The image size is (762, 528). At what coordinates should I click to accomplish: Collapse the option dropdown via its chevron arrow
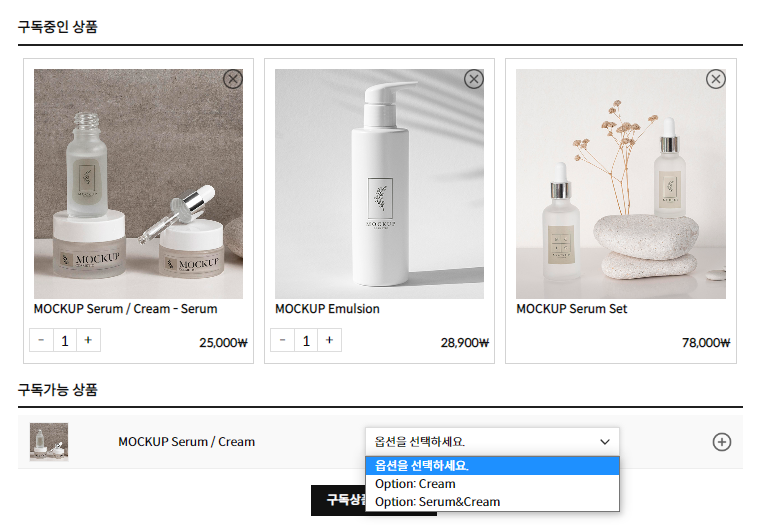tap(605, 442)
